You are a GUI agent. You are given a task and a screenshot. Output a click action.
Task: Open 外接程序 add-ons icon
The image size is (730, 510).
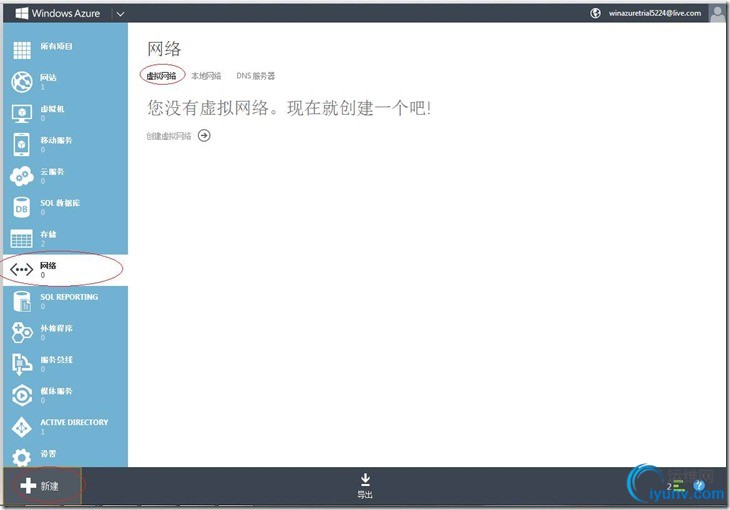pyautogui.click(x=22, y=333)
